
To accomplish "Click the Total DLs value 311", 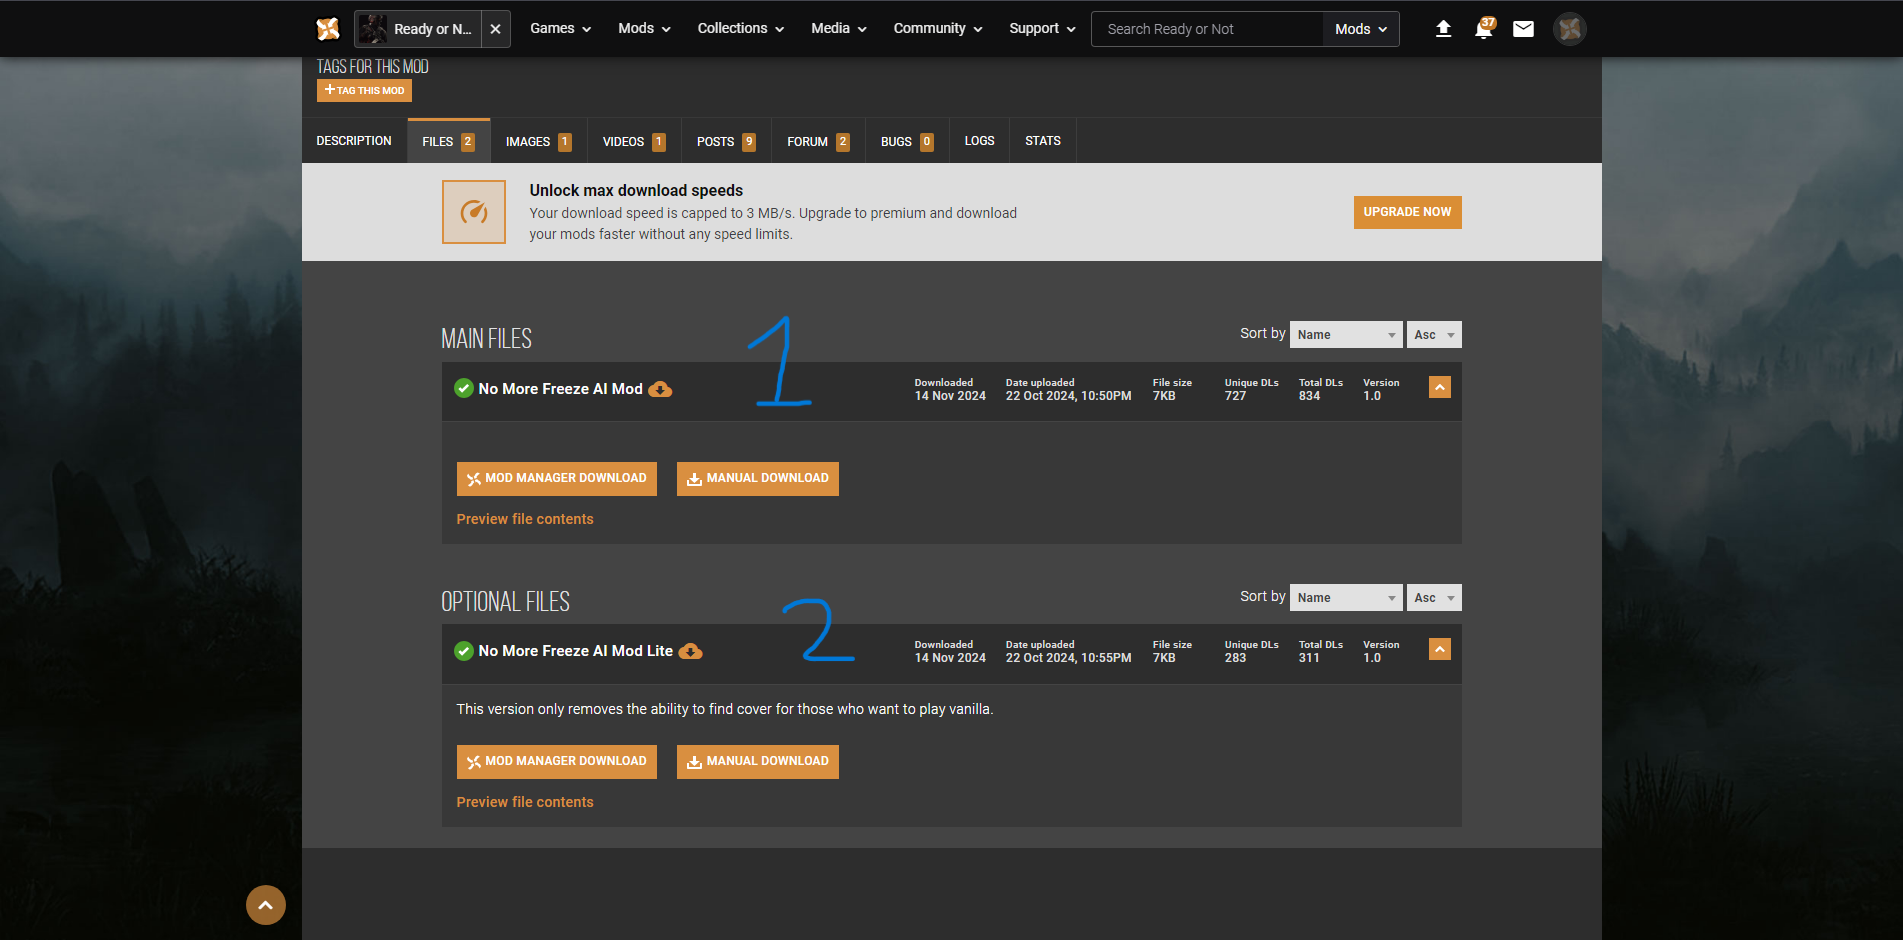I will [1309, 658].
